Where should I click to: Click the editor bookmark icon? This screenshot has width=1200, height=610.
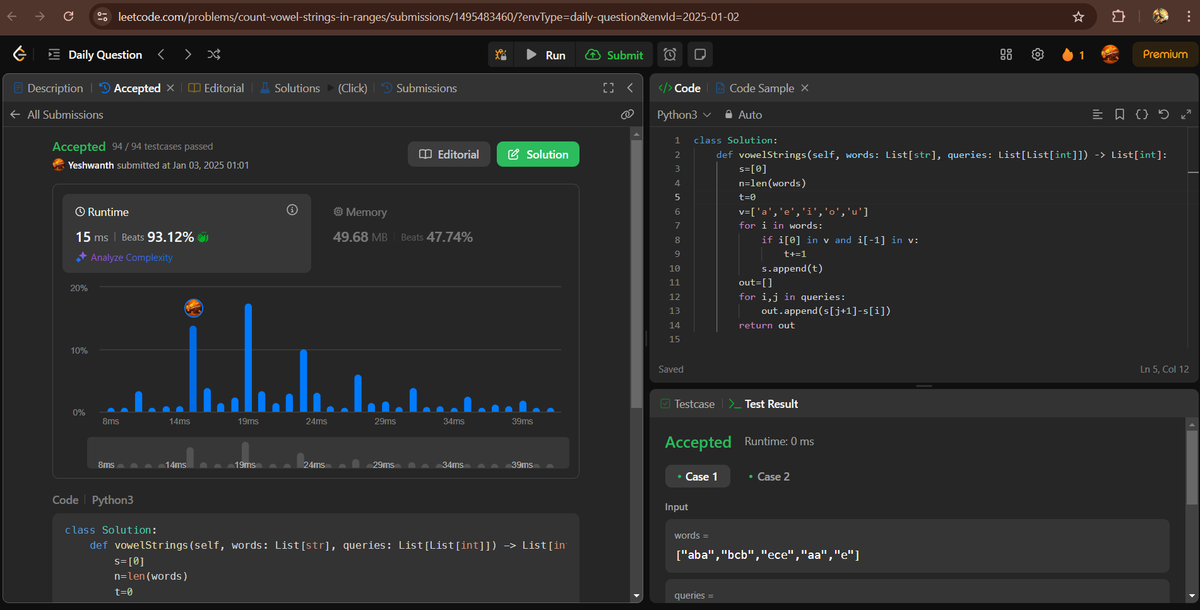click(1120, 115)
